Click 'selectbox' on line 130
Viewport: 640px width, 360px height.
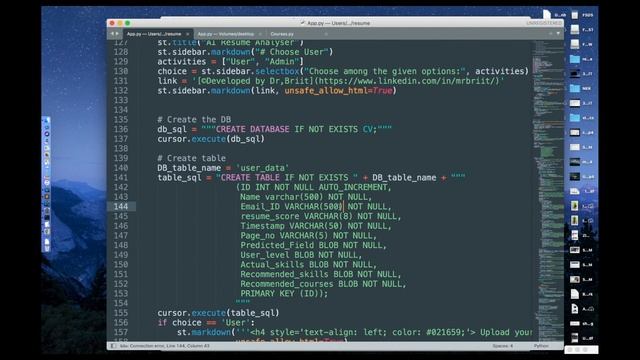[x=277, y=71]
